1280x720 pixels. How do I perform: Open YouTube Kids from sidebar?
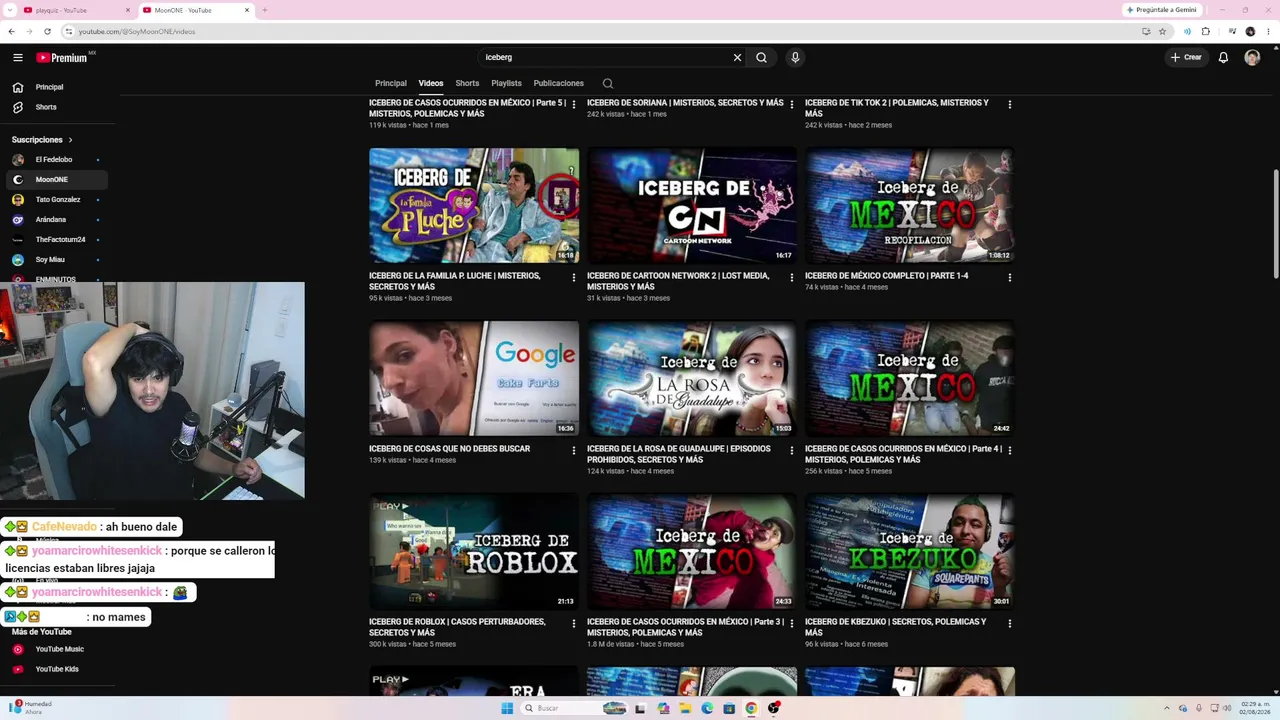coord(57,669)
